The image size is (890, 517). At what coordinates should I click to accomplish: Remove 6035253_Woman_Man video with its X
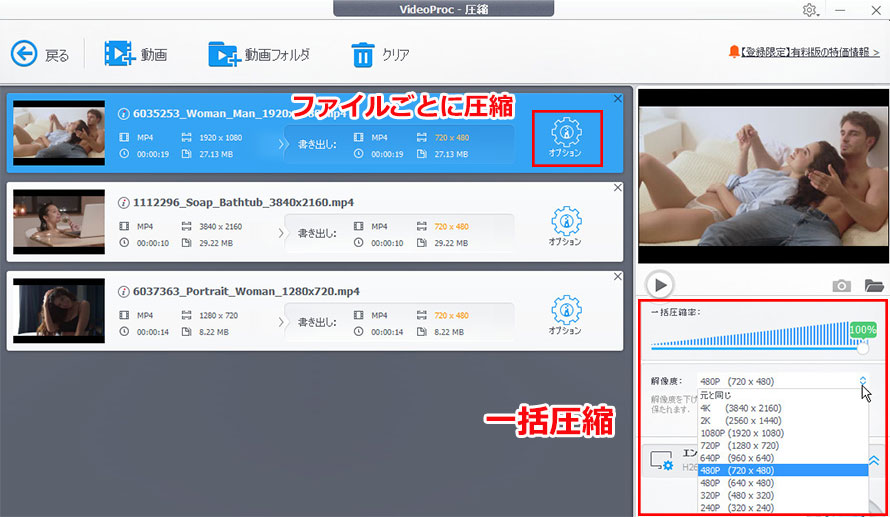(x=618, y=99)
